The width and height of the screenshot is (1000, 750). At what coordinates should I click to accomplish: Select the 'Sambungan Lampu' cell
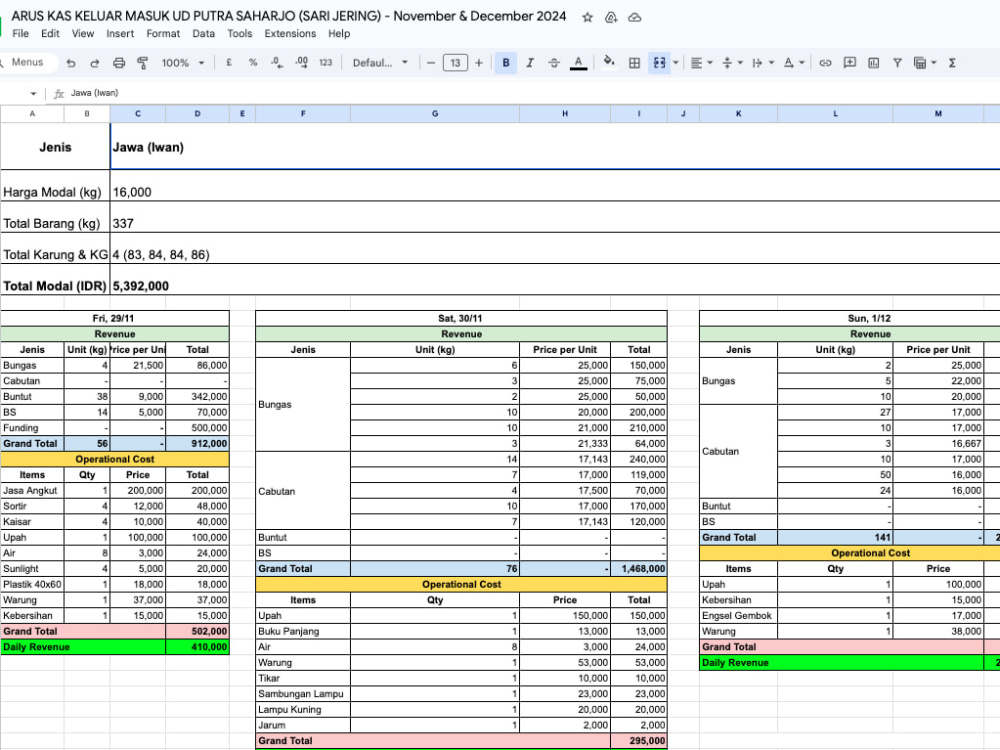pyautogui.click(x=303, y=694)
